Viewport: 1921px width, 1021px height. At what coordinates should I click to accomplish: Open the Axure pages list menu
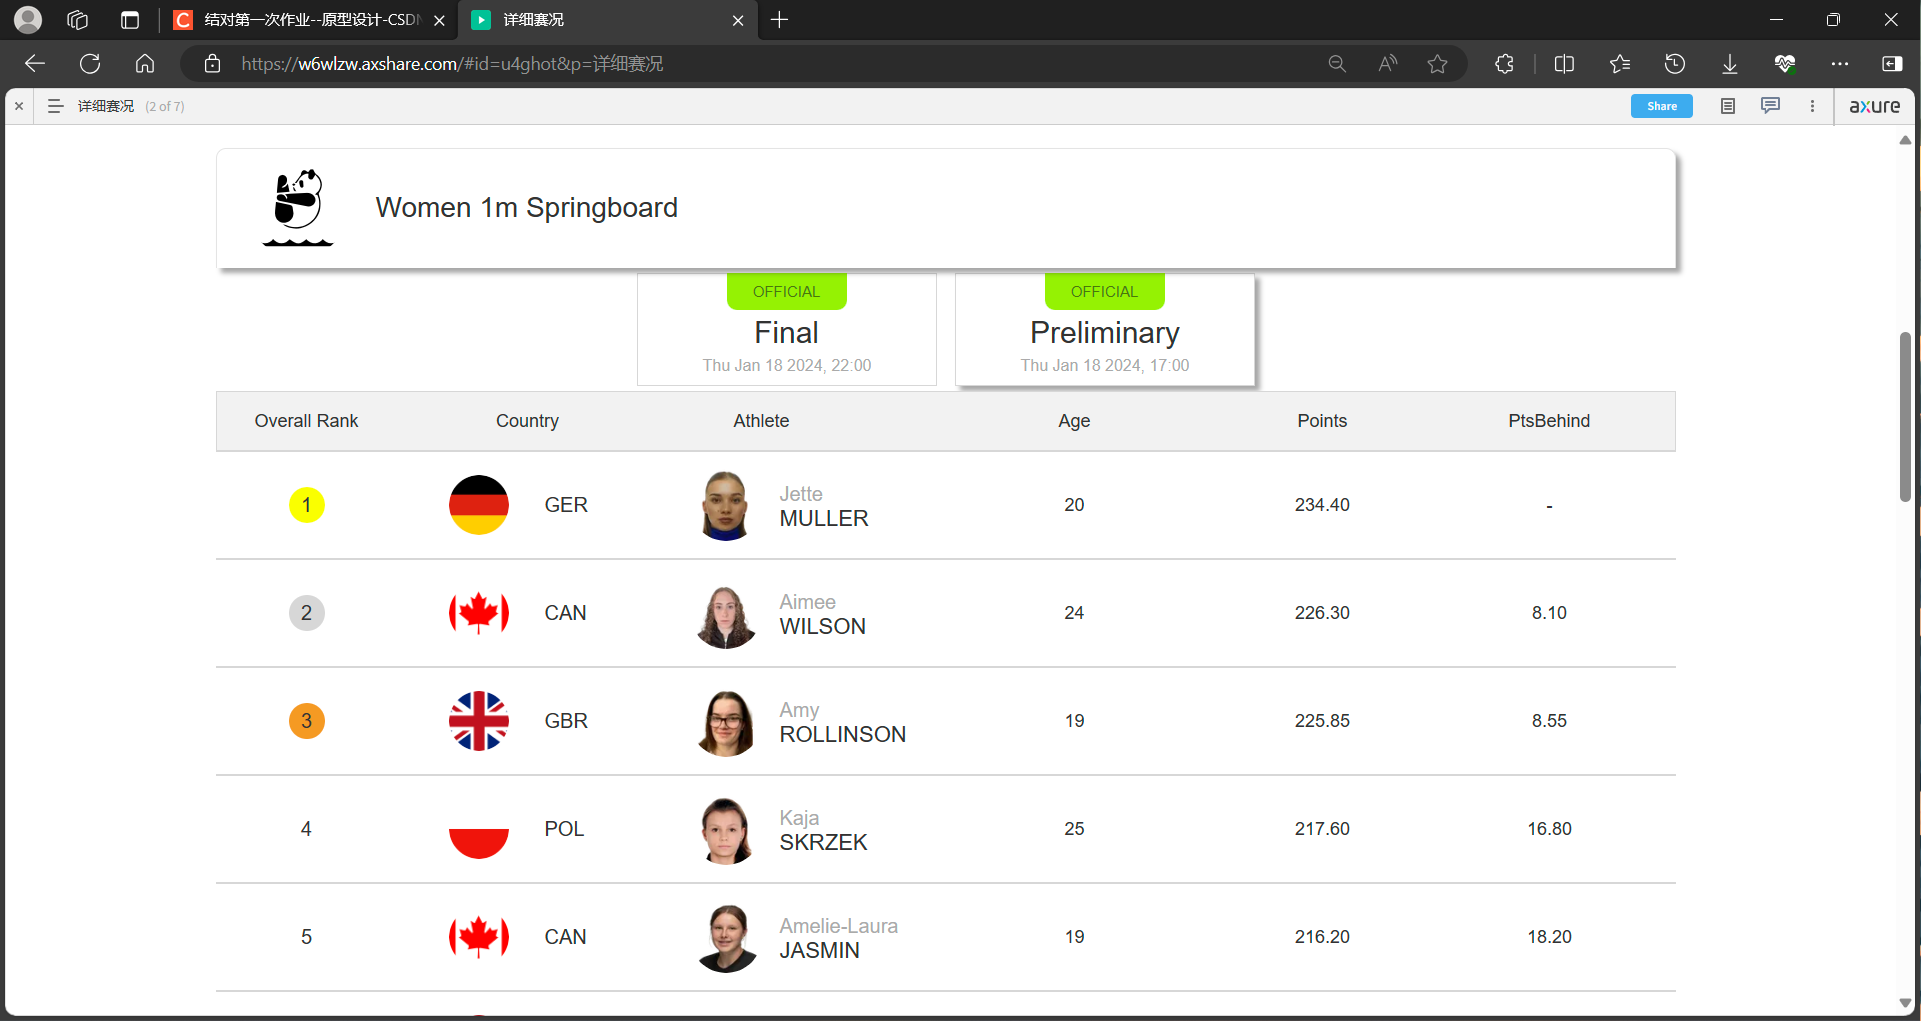click(x=56, y=106)
